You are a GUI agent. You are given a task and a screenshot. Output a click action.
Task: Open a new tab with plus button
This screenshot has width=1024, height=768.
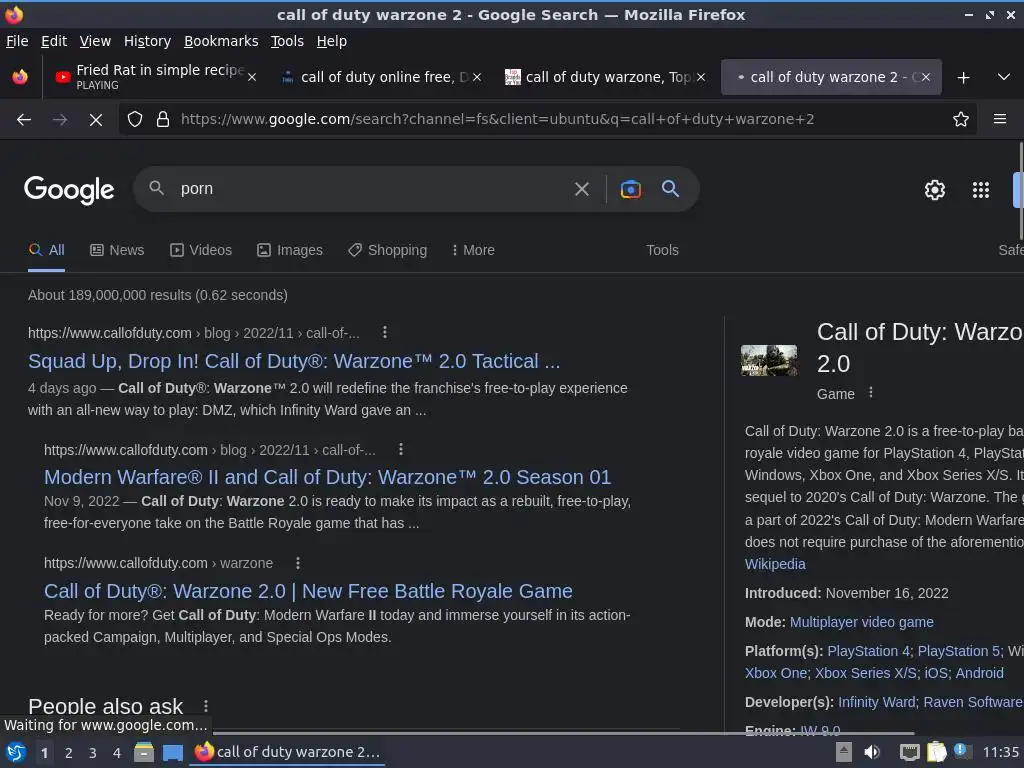pyautogui.click(x=963, y=78)
